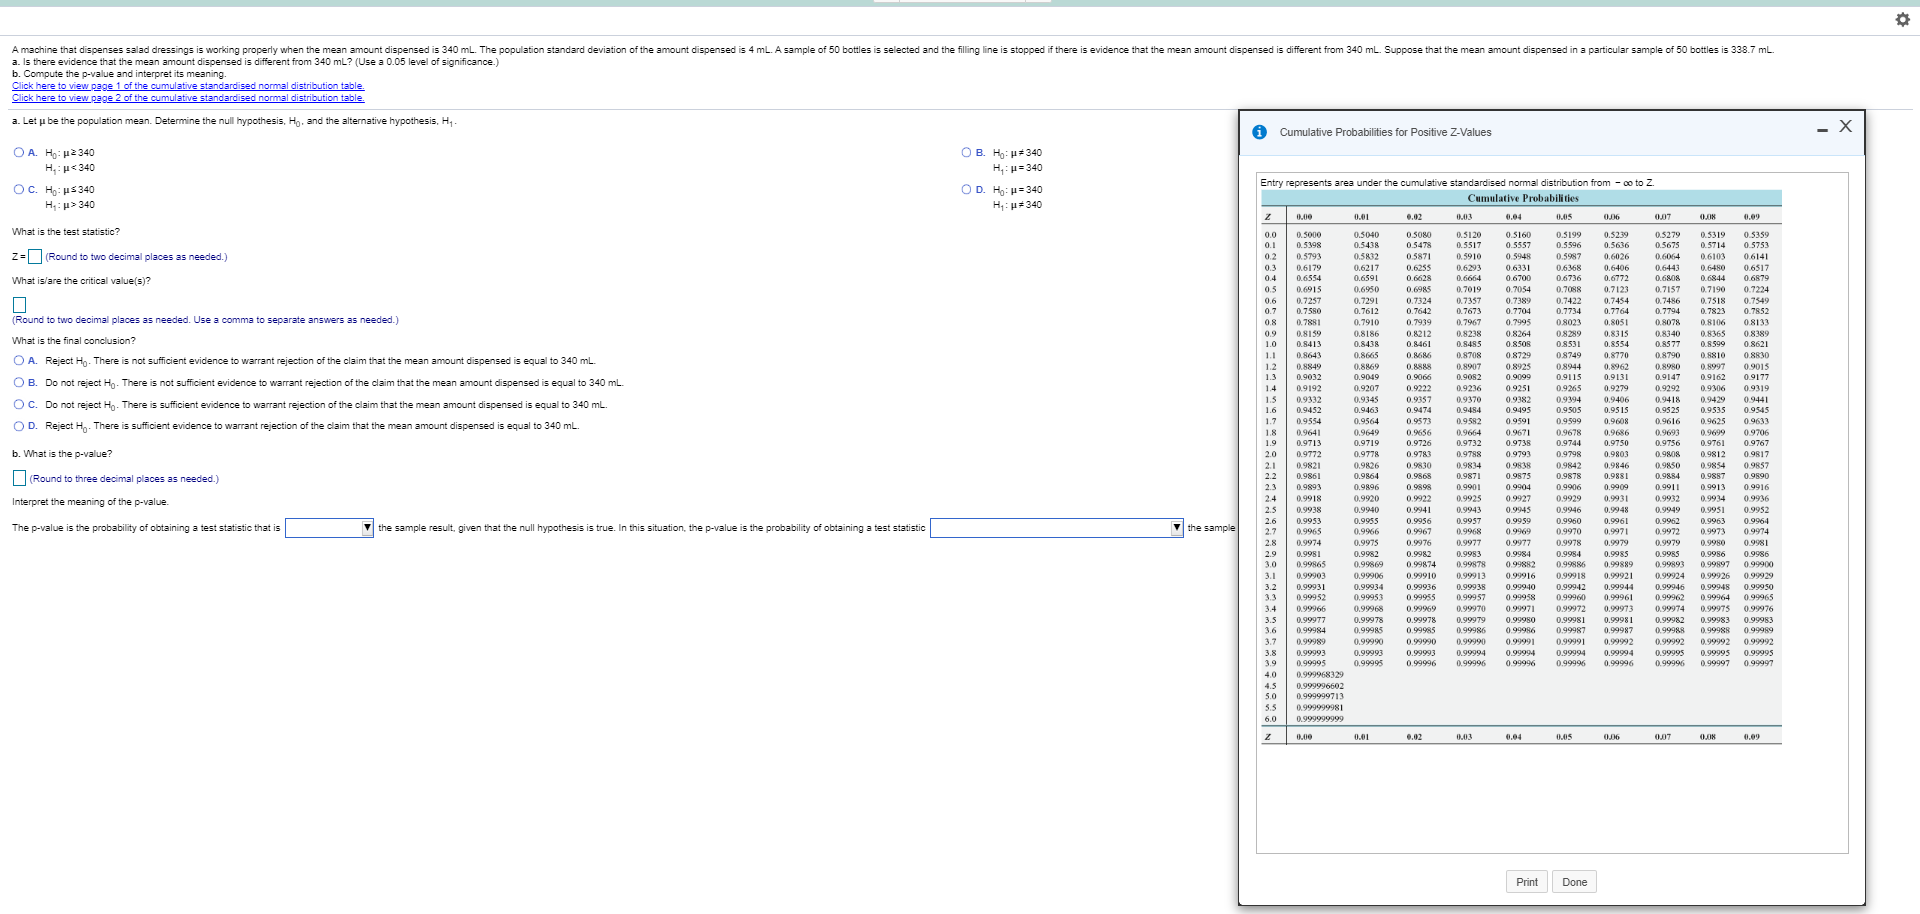
Task: Click the Done button
Action: click(1575, 882)
